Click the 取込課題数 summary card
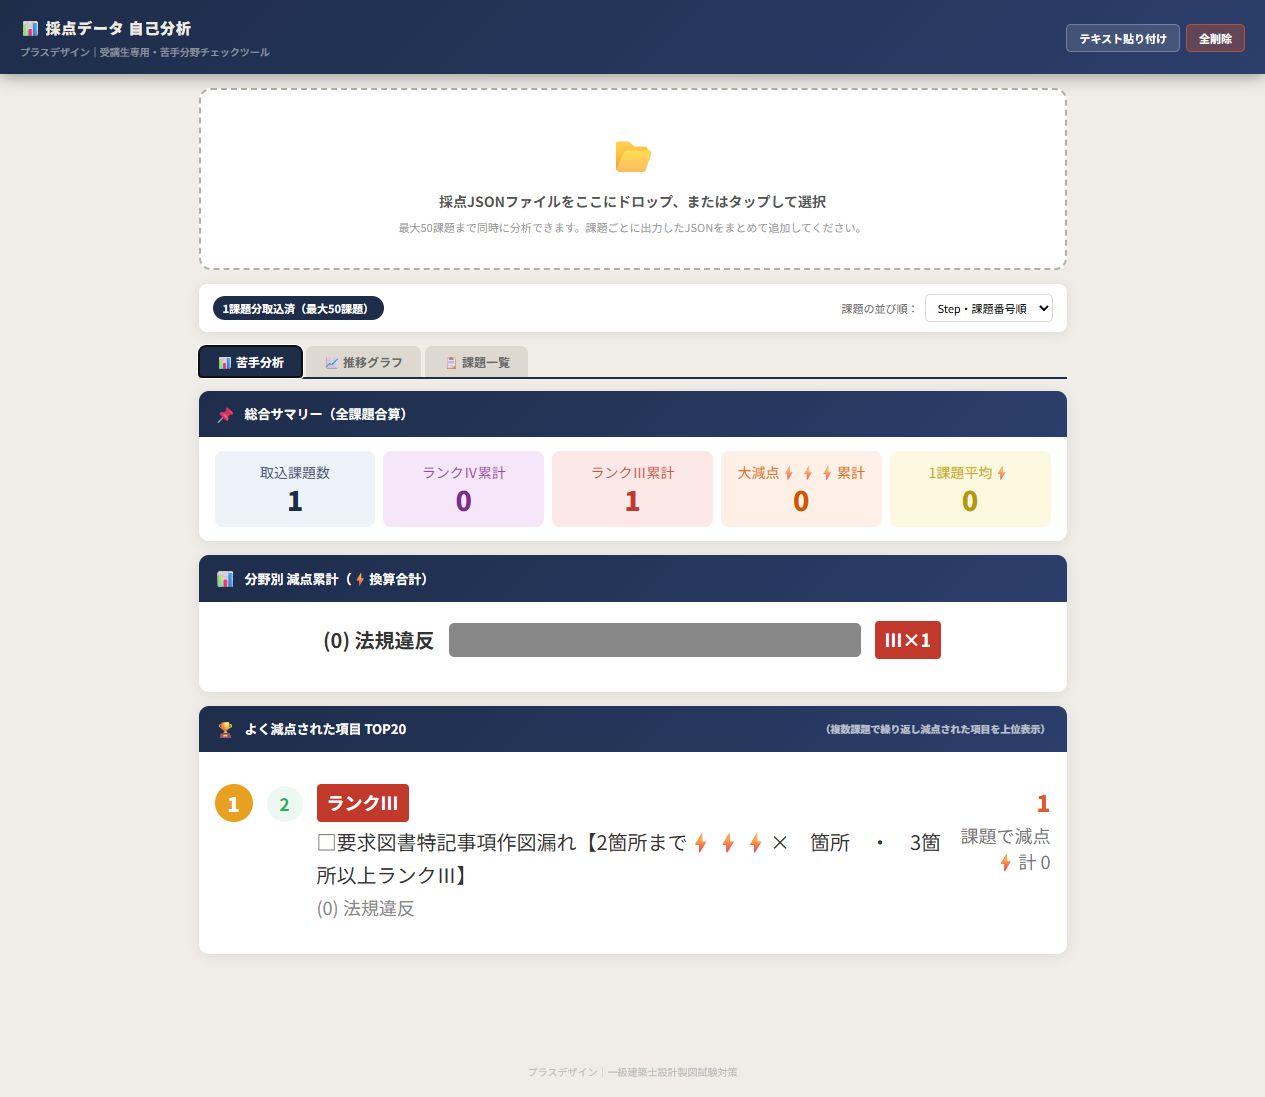Viewport: 1265px width, 1097px height. [x=295, y=489]
